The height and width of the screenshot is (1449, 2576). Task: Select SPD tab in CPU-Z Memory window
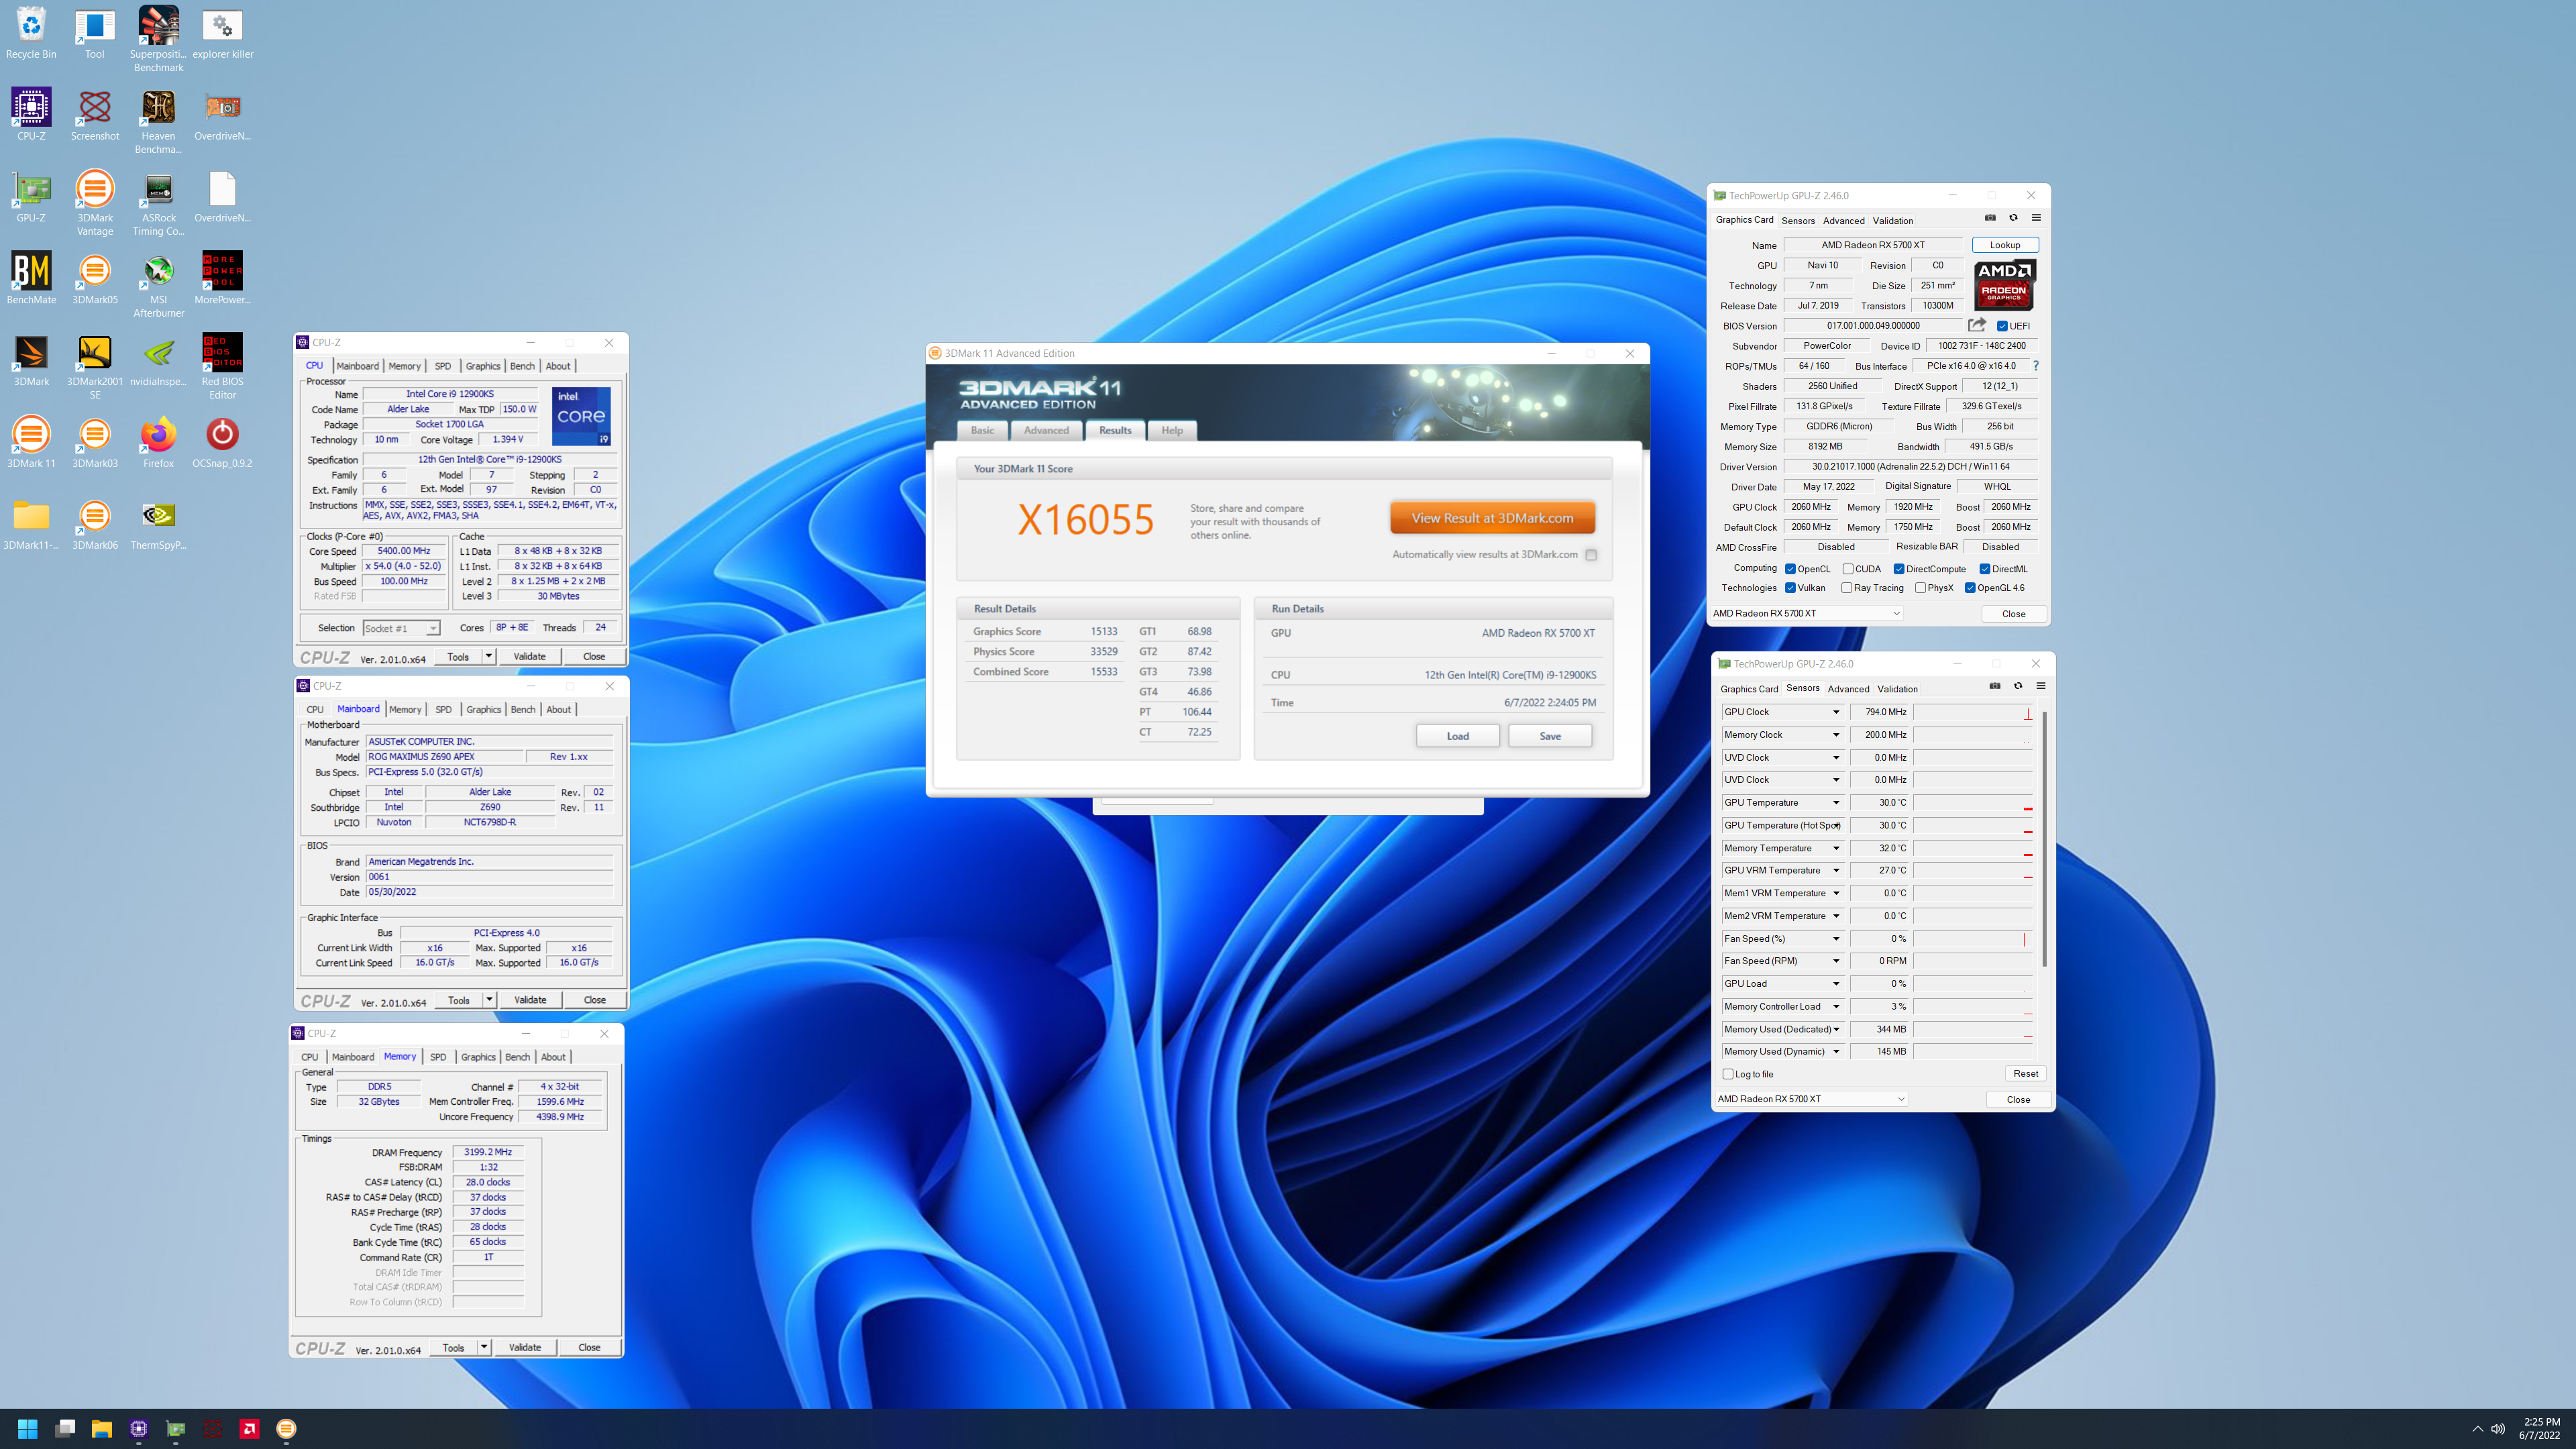click(x=438, y=1057)
